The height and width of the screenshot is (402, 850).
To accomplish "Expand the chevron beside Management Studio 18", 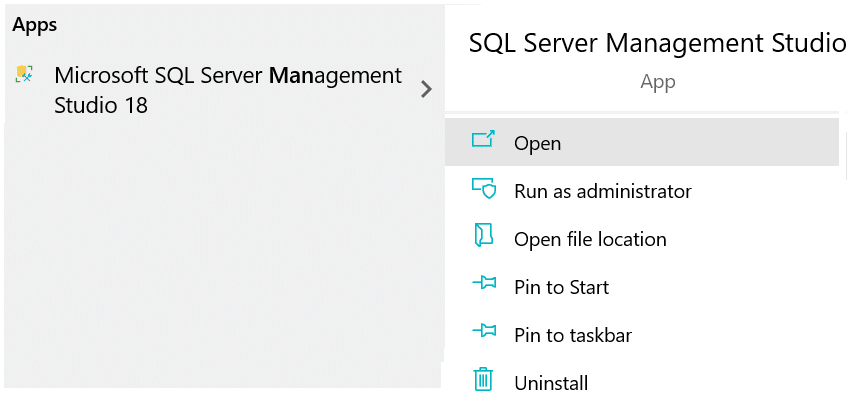I will tap(427, 89).
